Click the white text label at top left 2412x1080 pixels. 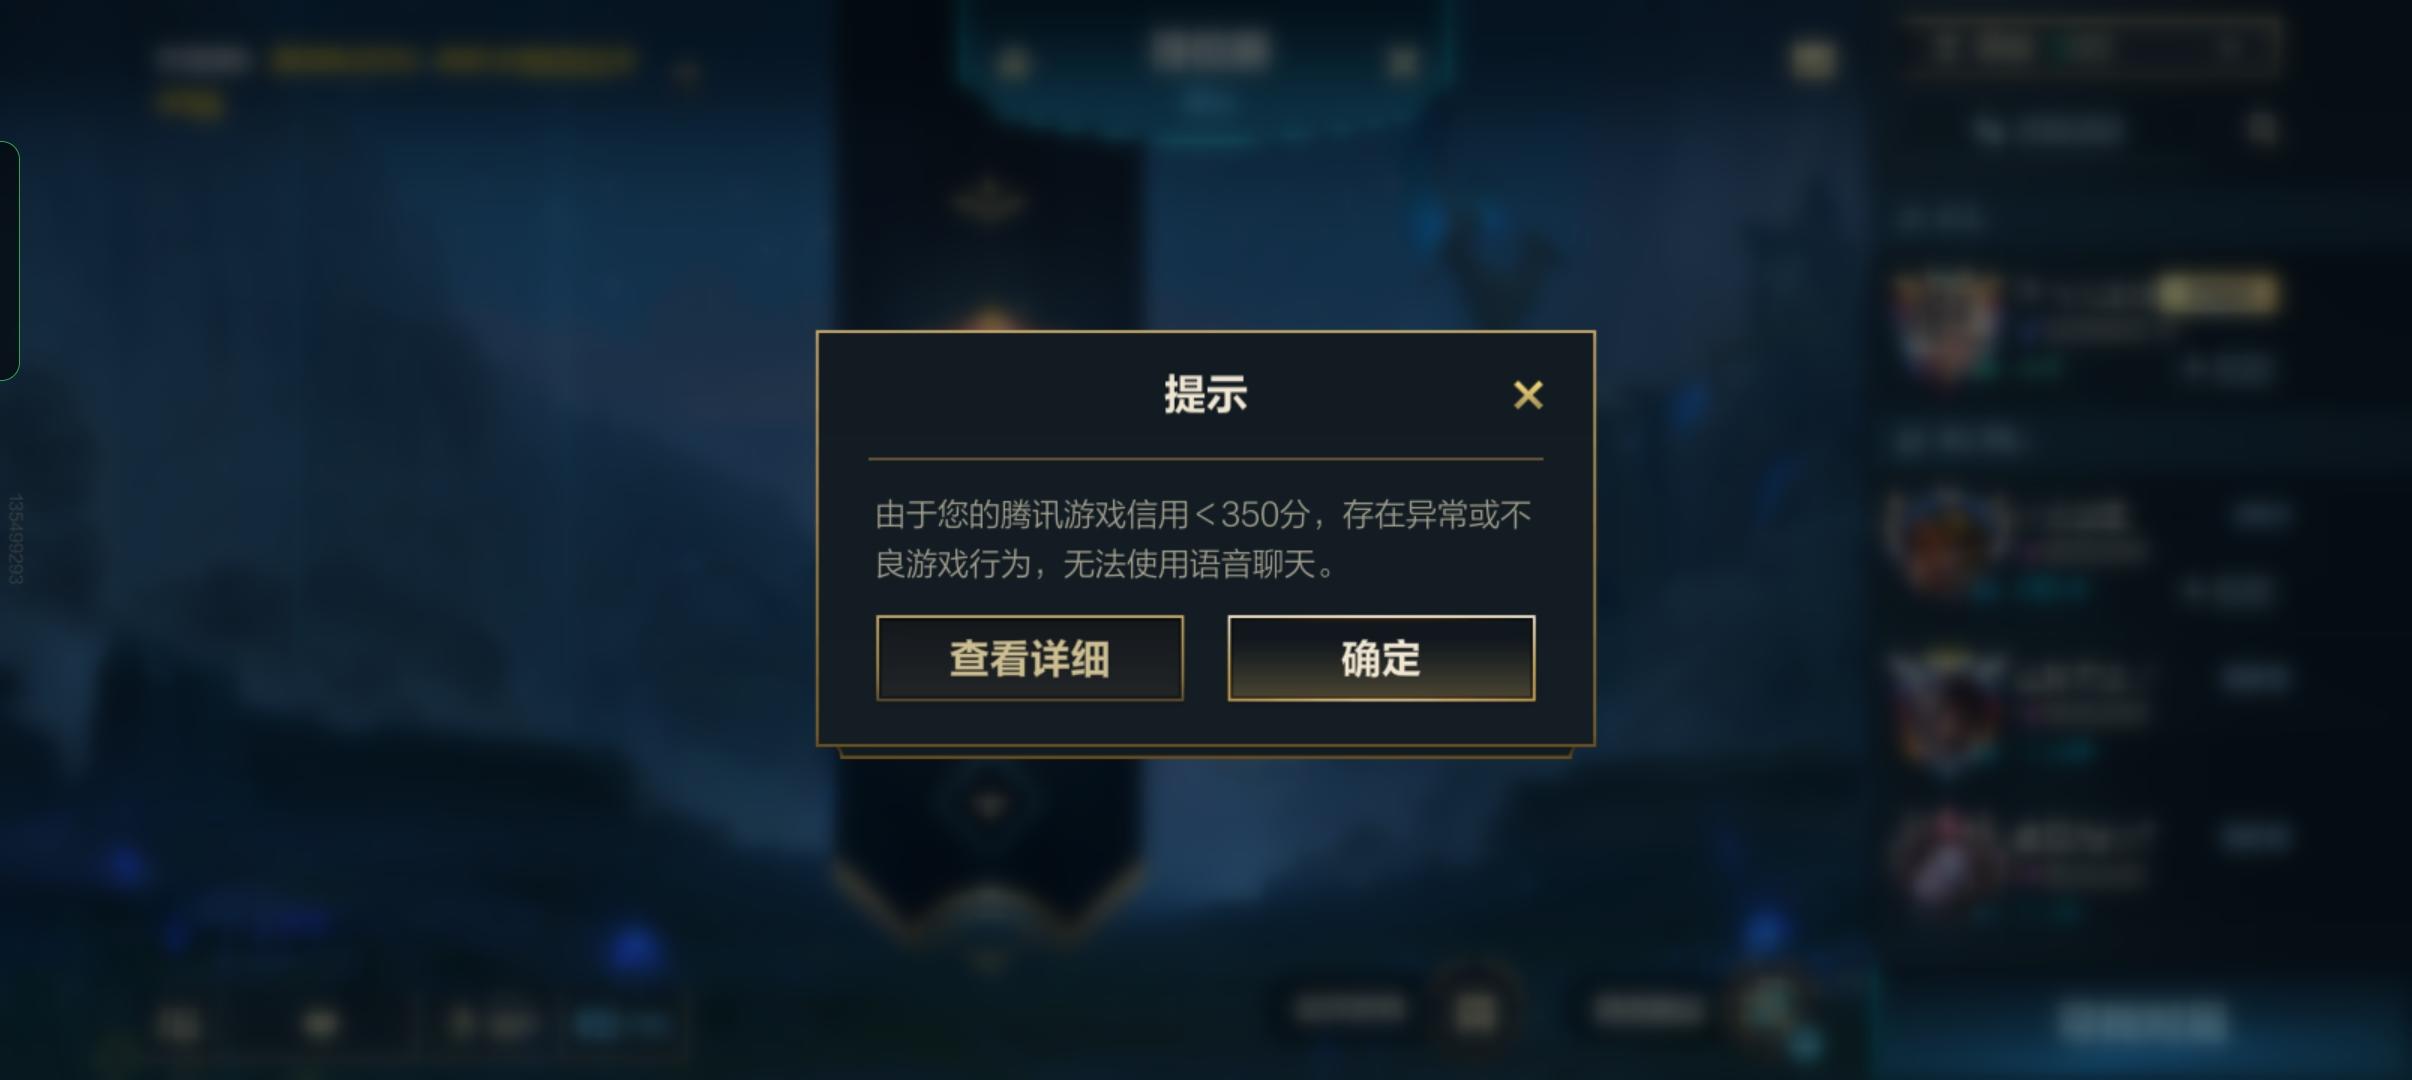click(203, 60)
